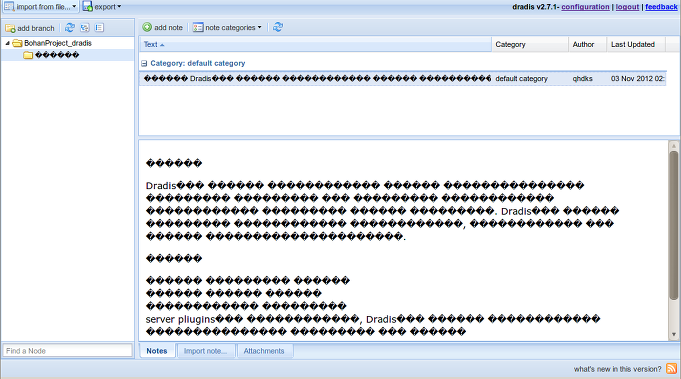Click the note preview scrollbar thumb
The image size is (681, 379).
tap(674, 226)
